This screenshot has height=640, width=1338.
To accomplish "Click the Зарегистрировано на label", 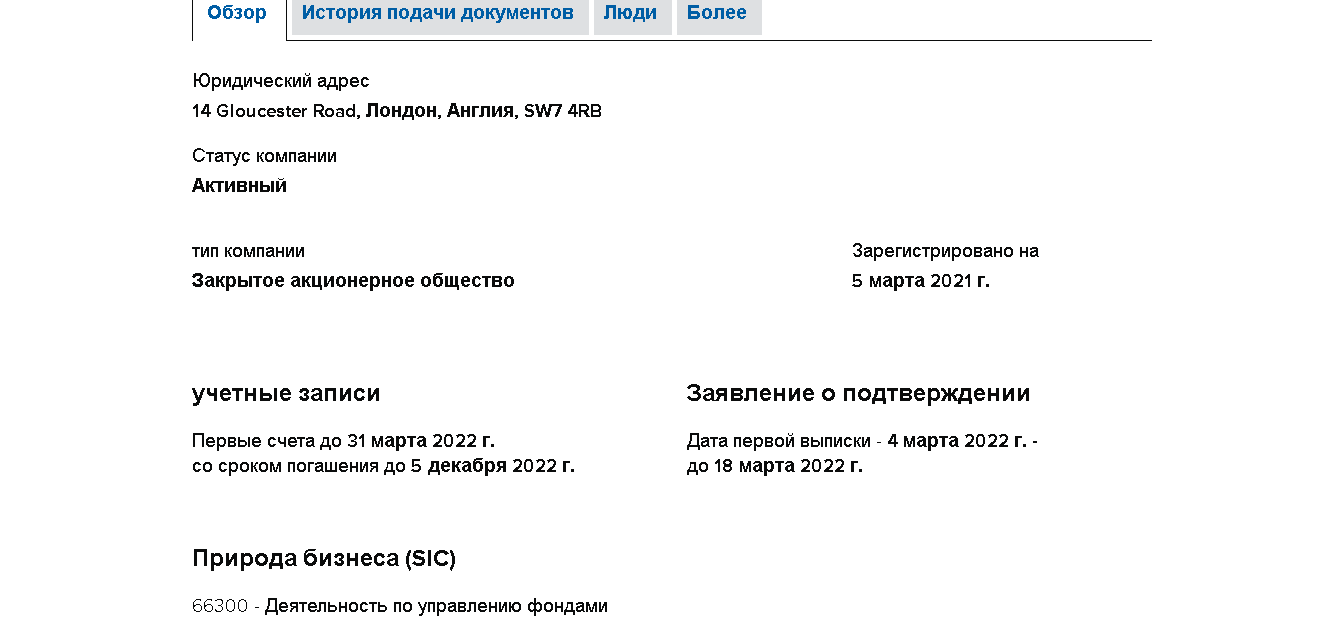I will click(945, 251).
